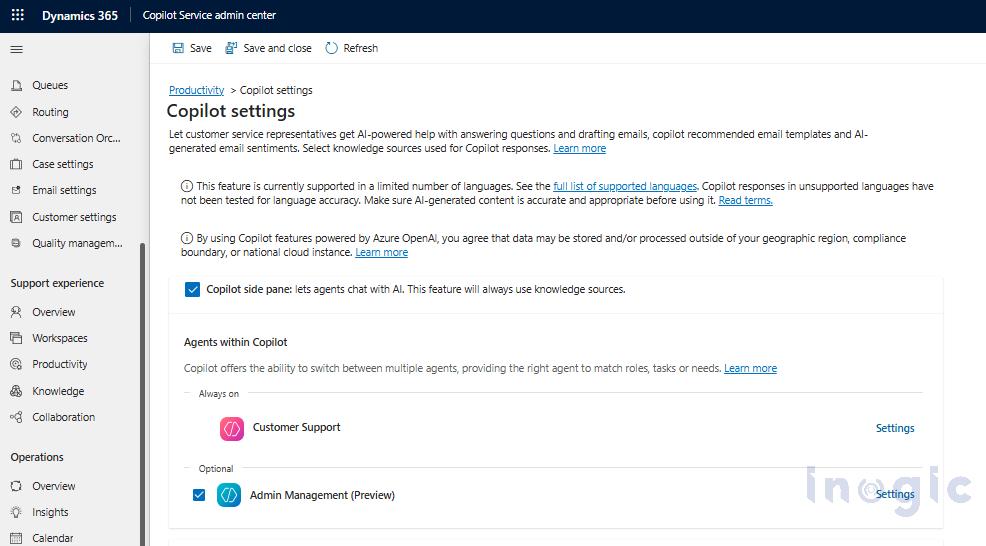Click the Productivity sidebar icon
This screenshot has height=546, width=986.
[x=16, y=364]
